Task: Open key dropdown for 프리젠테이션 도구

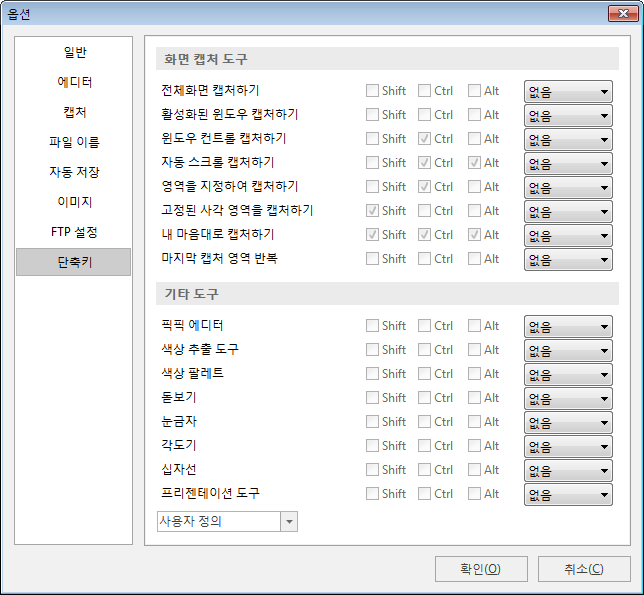Action: 568,494
